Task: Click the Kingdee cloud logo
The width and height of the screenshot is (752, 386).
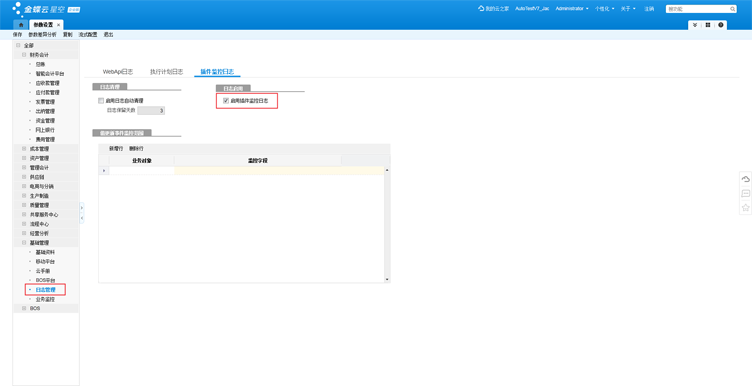Action: click(x=46, y=9)
